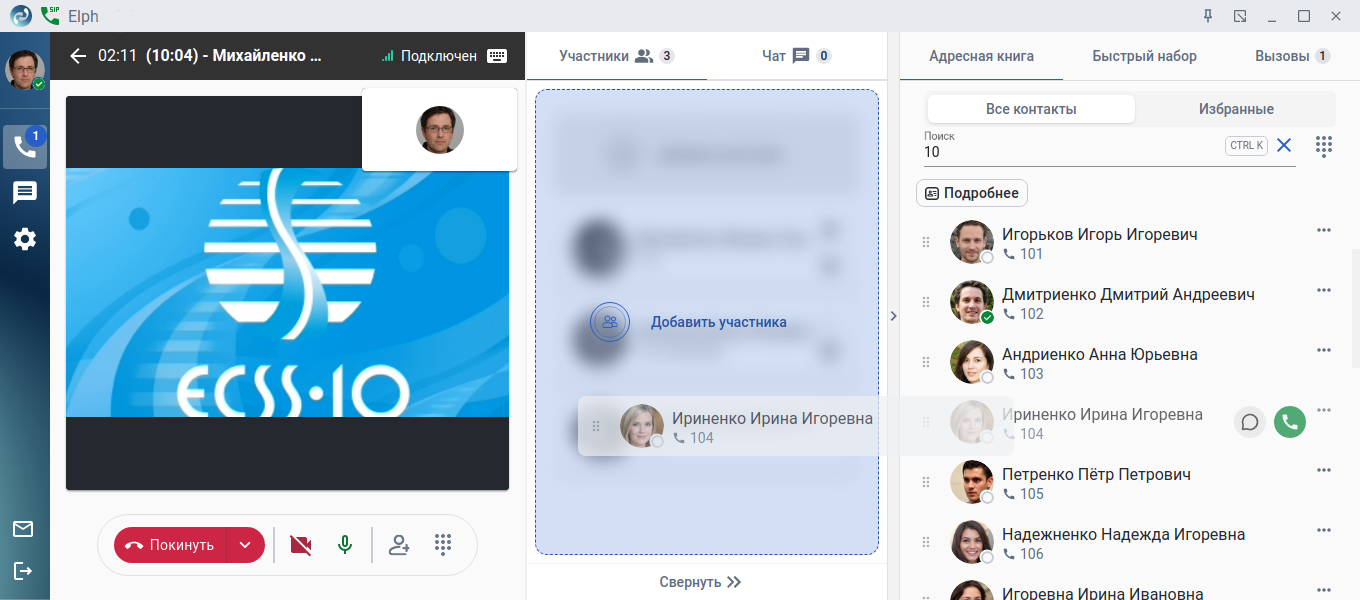Image resolution: width=1360 pixels, height=600 pixels.
Task: Click the add participant icon in call controls
Action: point(399,545)
